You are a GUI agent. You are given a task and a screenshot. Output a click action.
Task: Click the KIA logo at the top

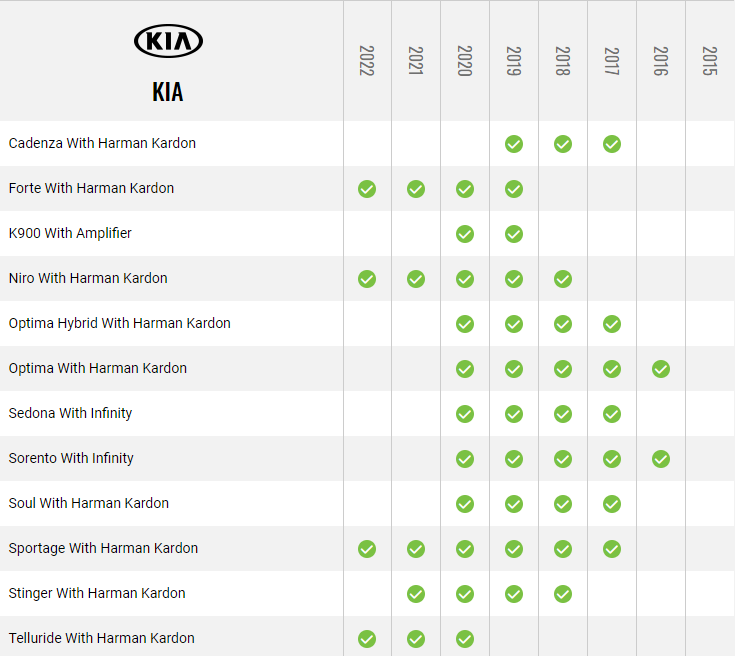click(168, 41)
